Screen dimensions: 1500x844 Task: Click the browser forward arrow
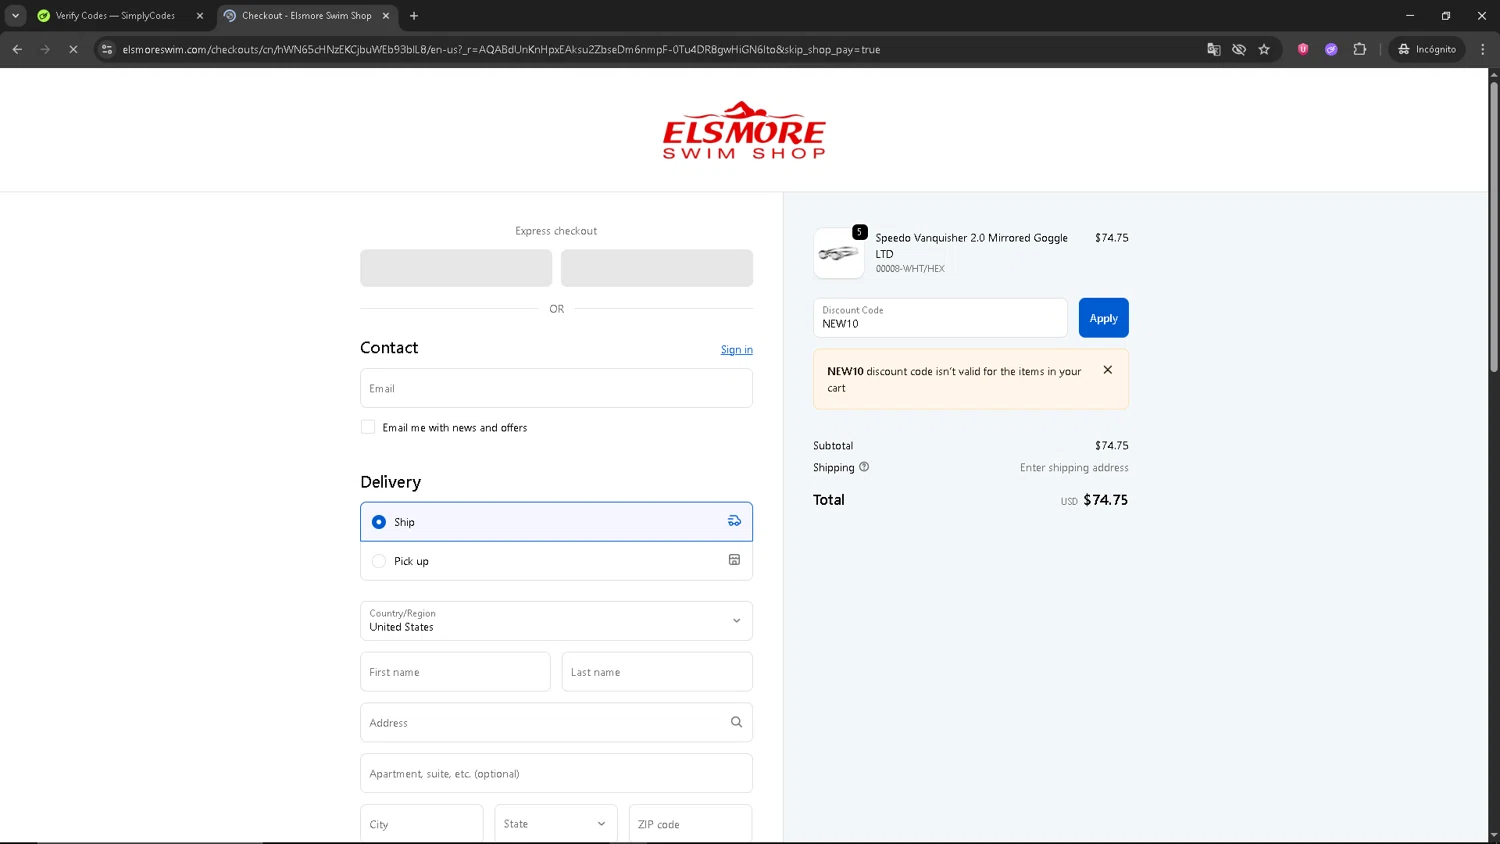45,49
